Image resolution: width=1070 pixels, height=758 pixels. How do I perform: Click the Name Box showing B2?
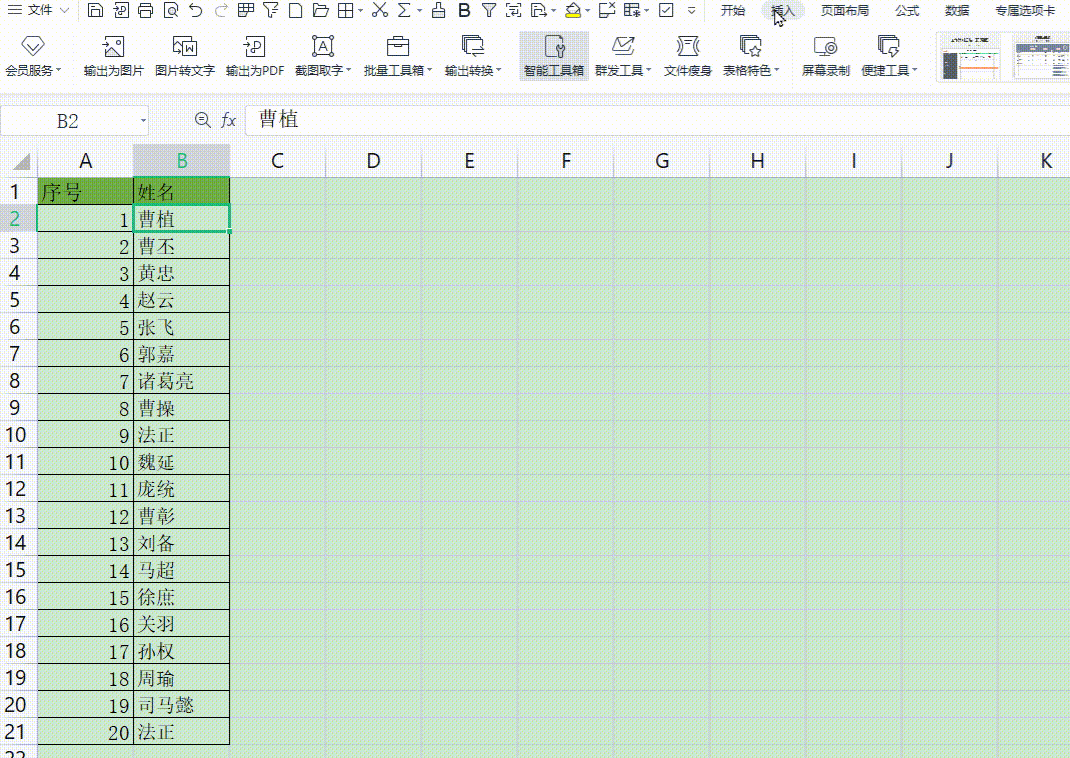coord(67,121)
